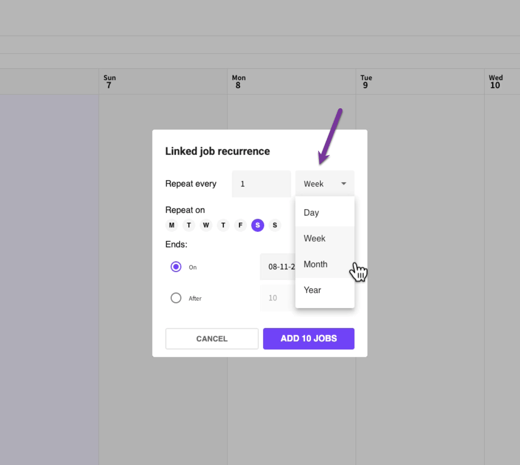Image resolution: width=520 pixels, height=465 pixels.
Task: Click the CANCEL button
Action: point(212,339)
